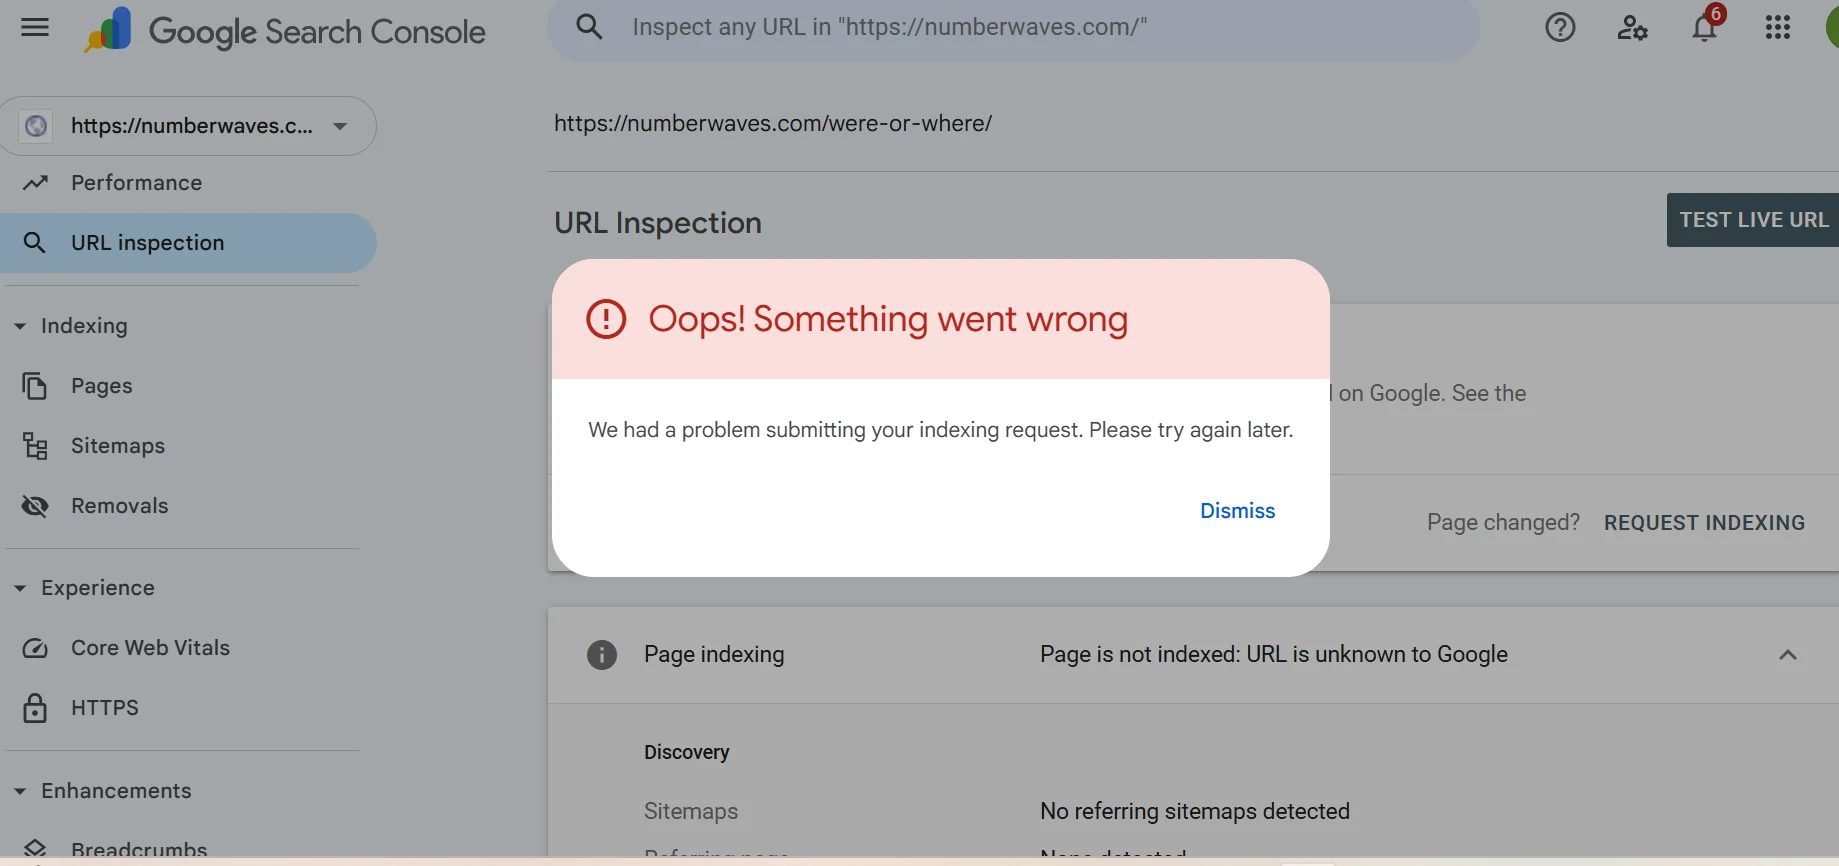1839x866 pixels.
Task: Open the hamburger main menu
Action: pyautogui.click(x=35, y=27)
